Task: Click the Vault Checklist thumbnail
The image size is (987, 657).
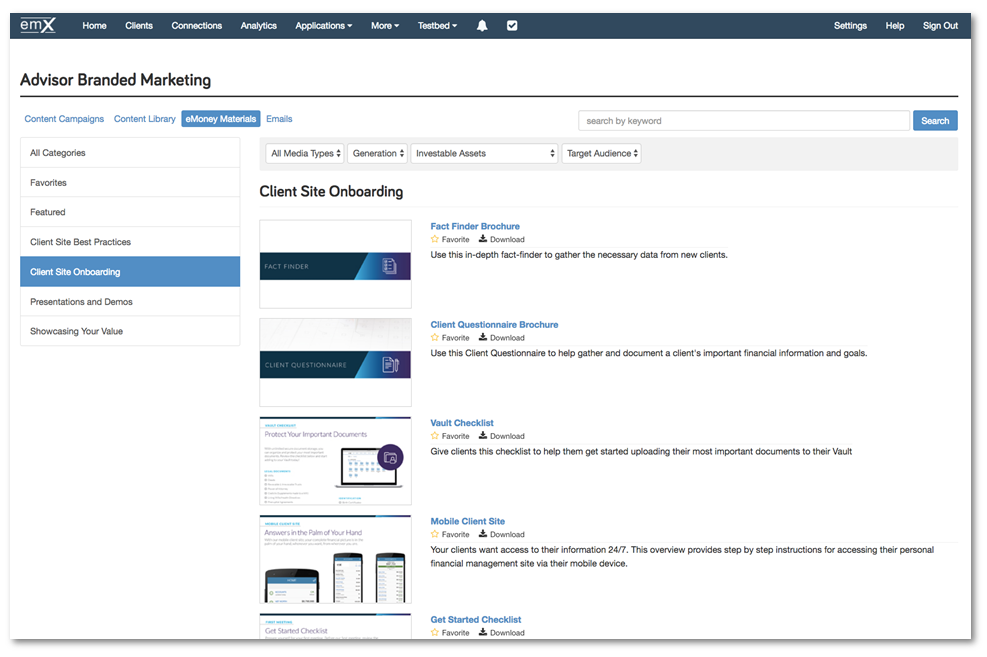Action: point(336,461)
